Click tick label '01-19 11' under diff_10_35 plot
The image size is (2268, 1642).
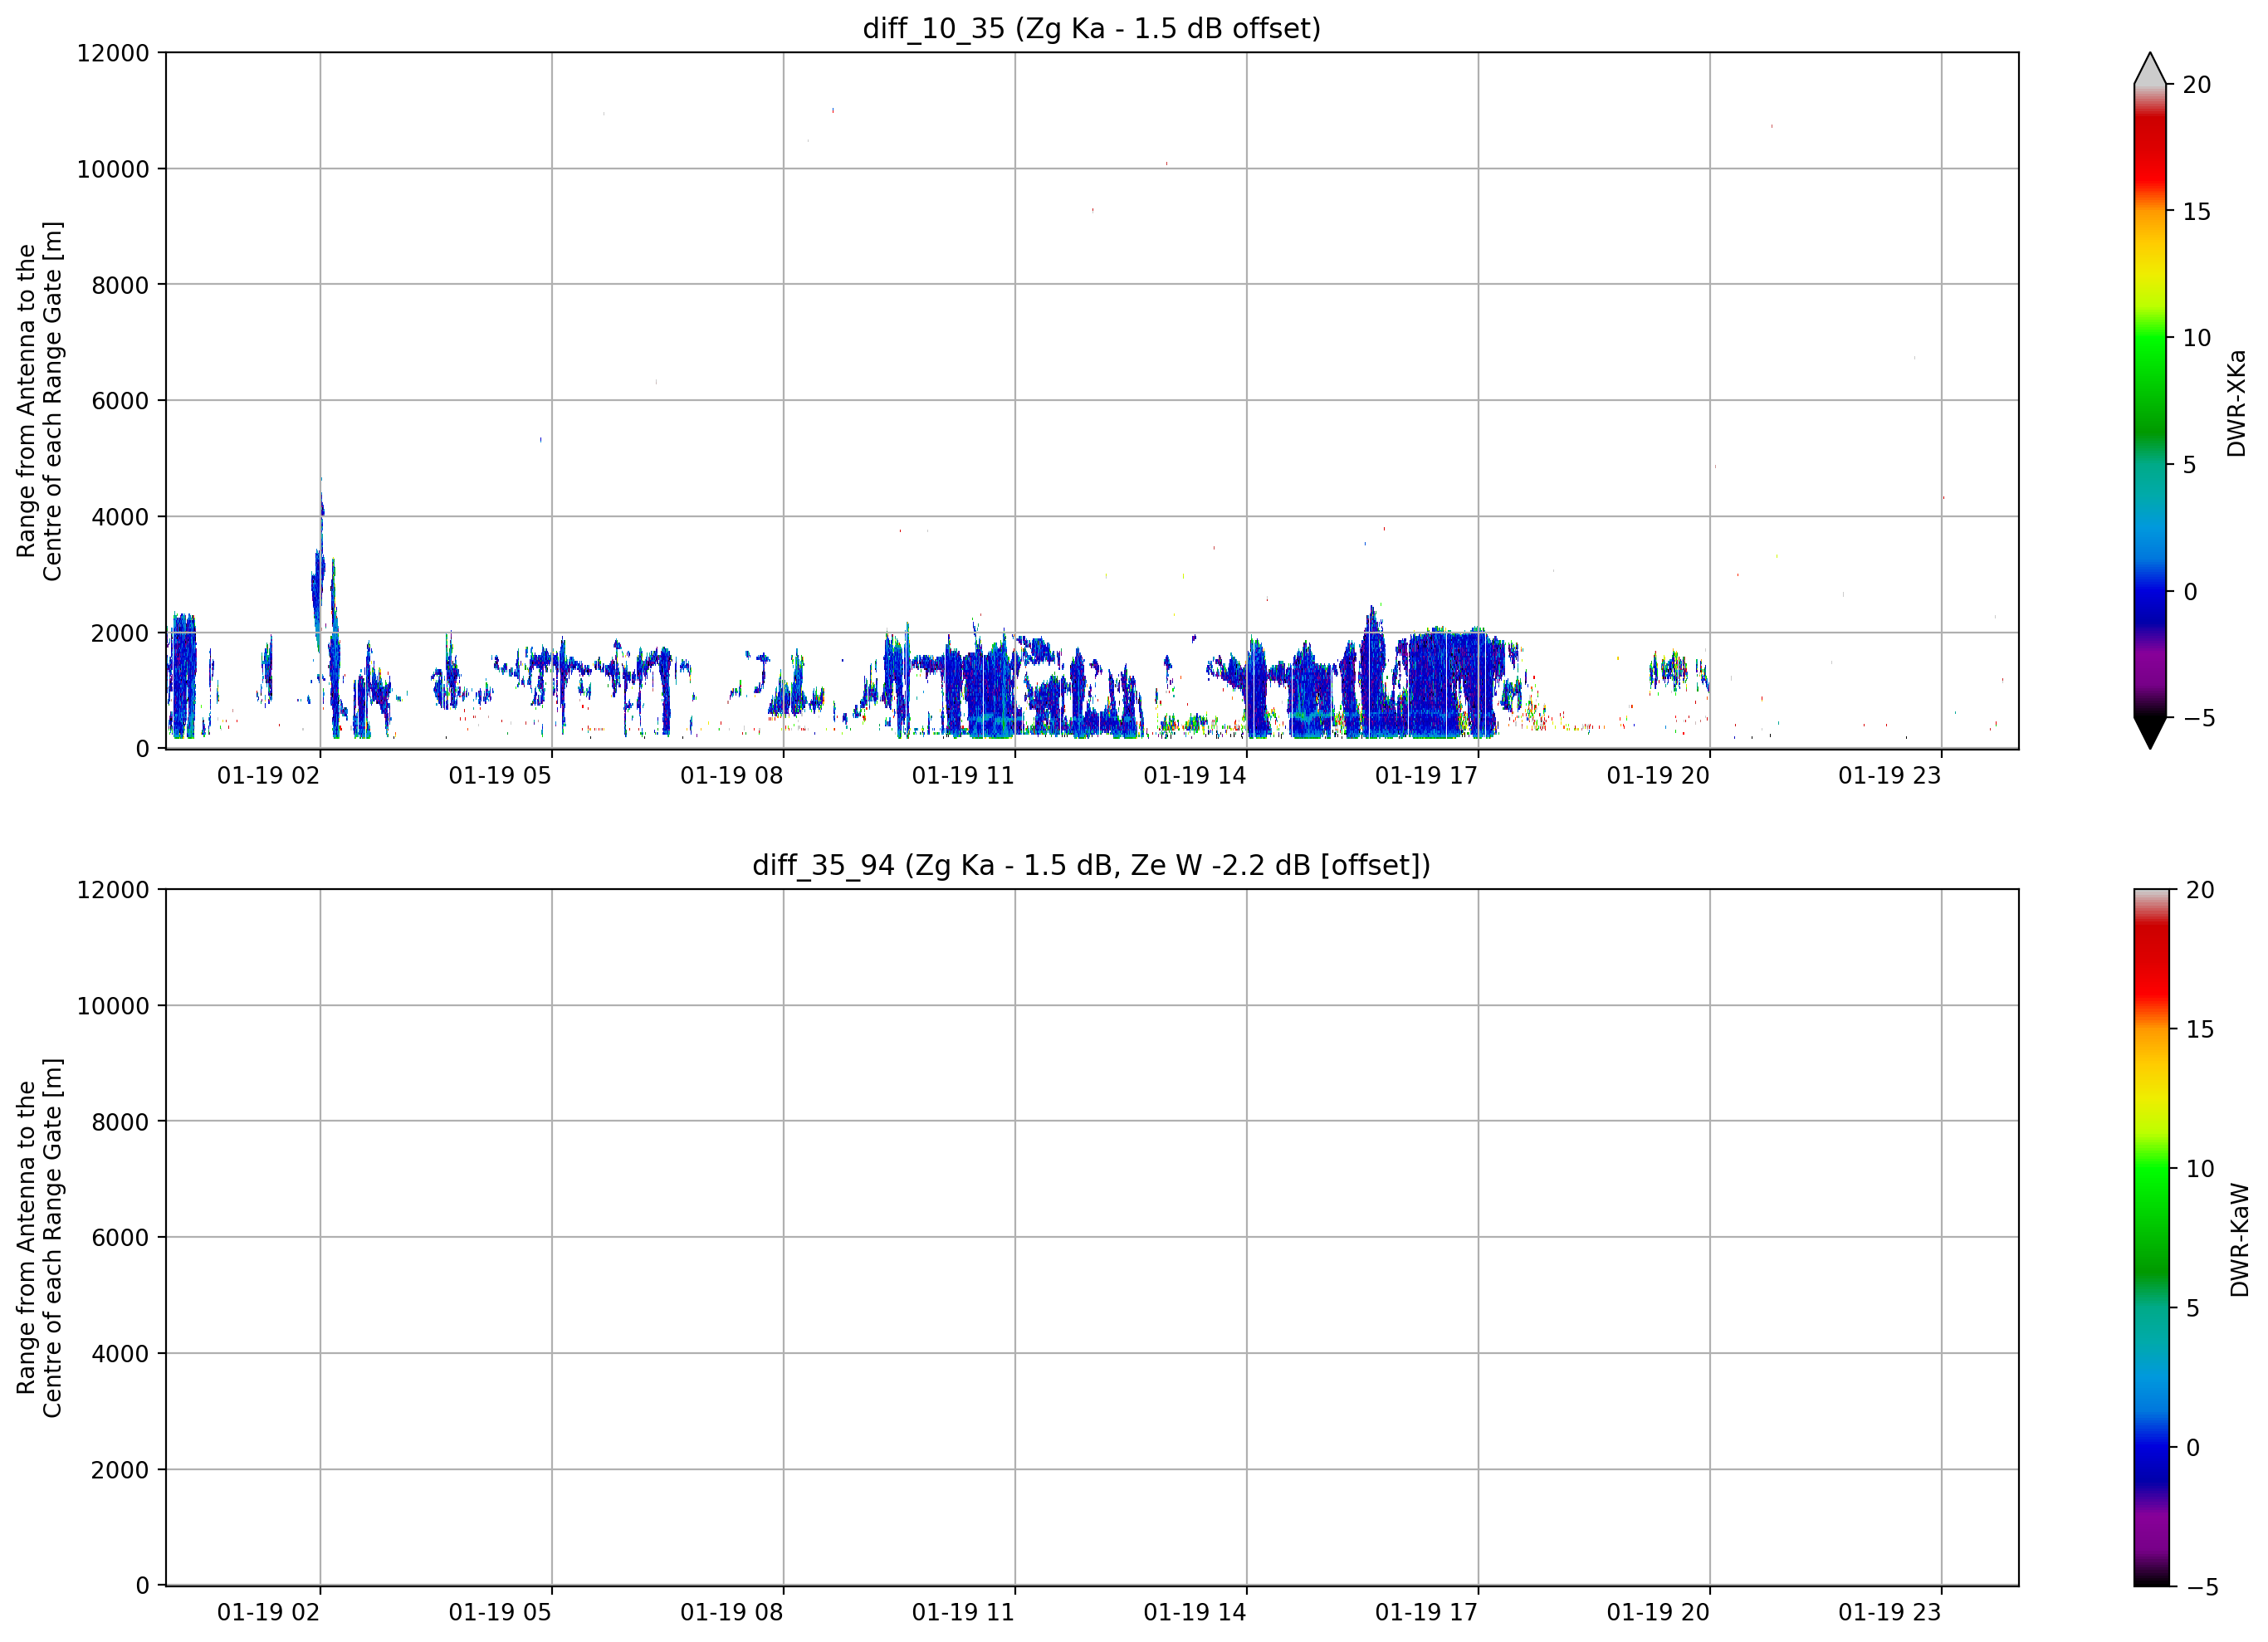pos(963,776)
